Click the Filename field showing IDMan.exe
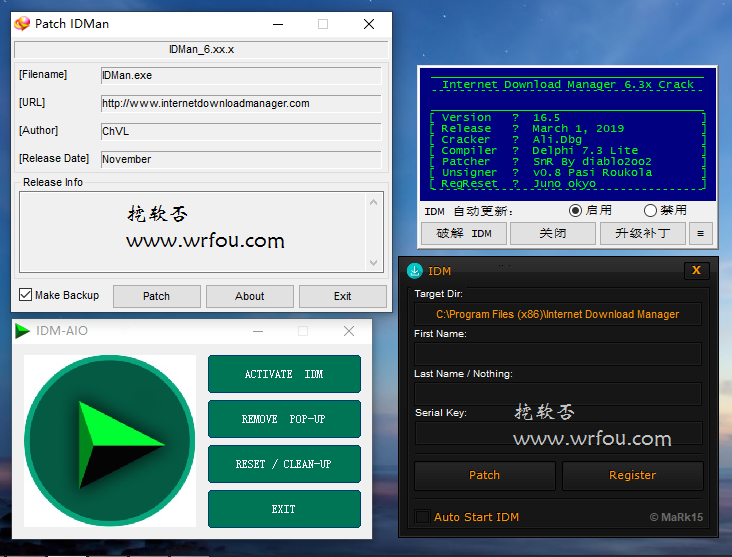732x557 pixels. (241, 75)
